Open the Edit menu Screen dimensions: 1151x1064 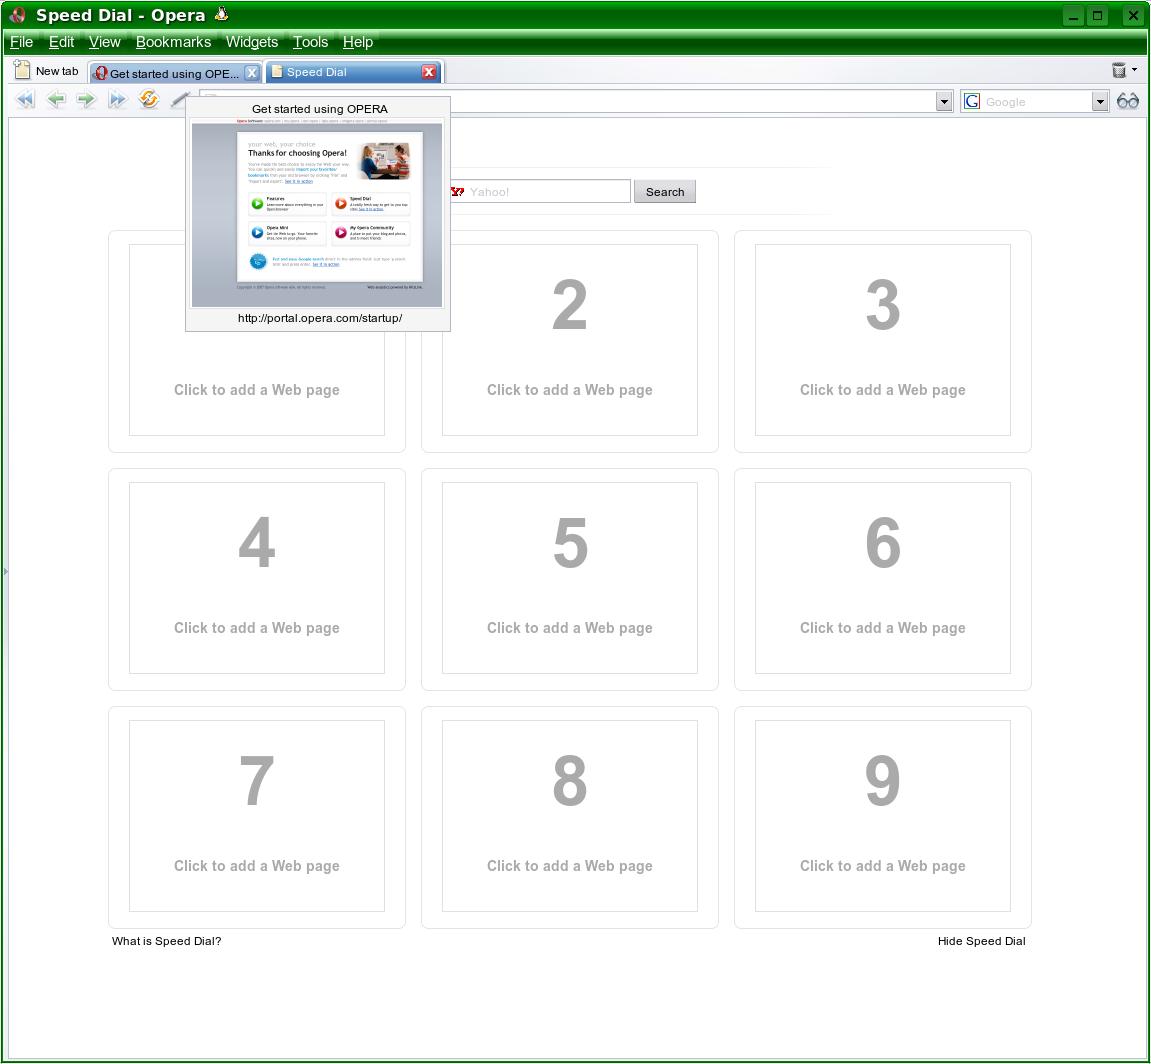[62, 42]
